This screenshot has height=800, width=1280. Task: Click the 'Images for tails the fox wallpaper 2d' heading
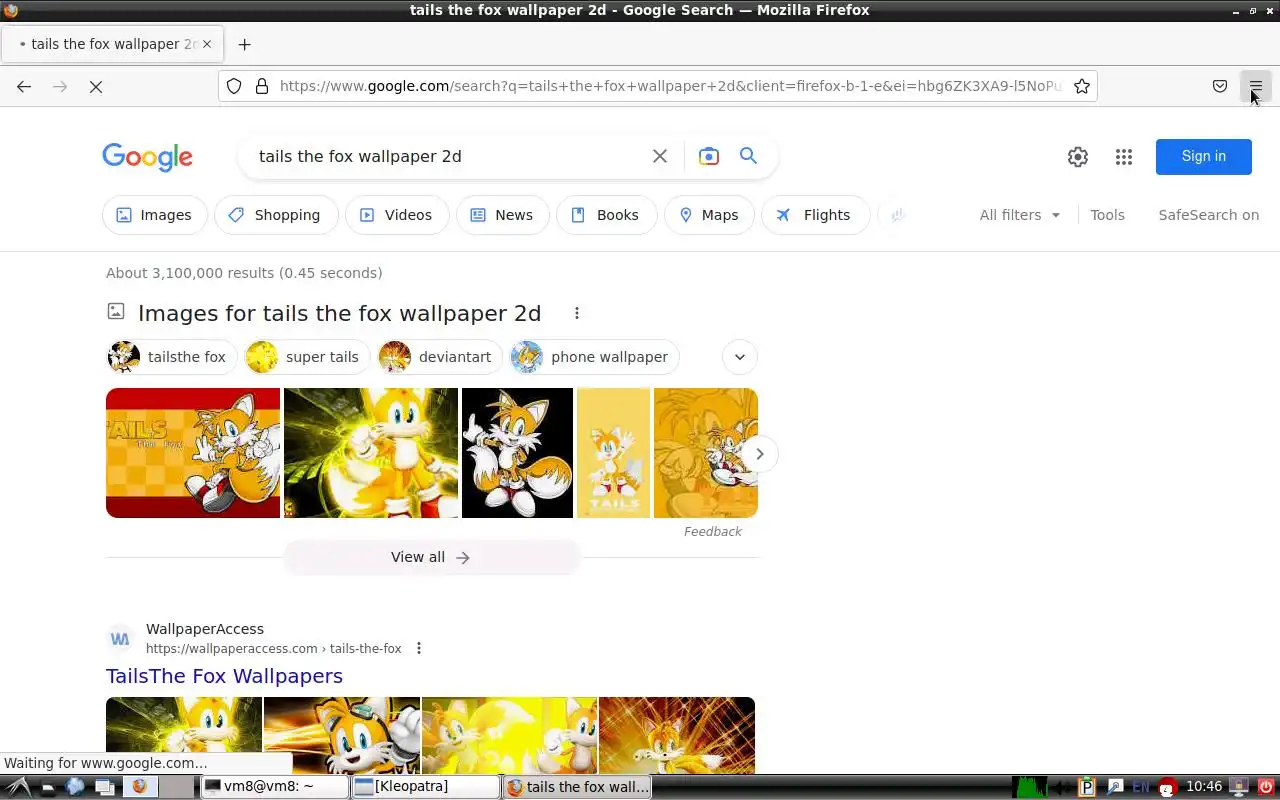coord(339,313)
